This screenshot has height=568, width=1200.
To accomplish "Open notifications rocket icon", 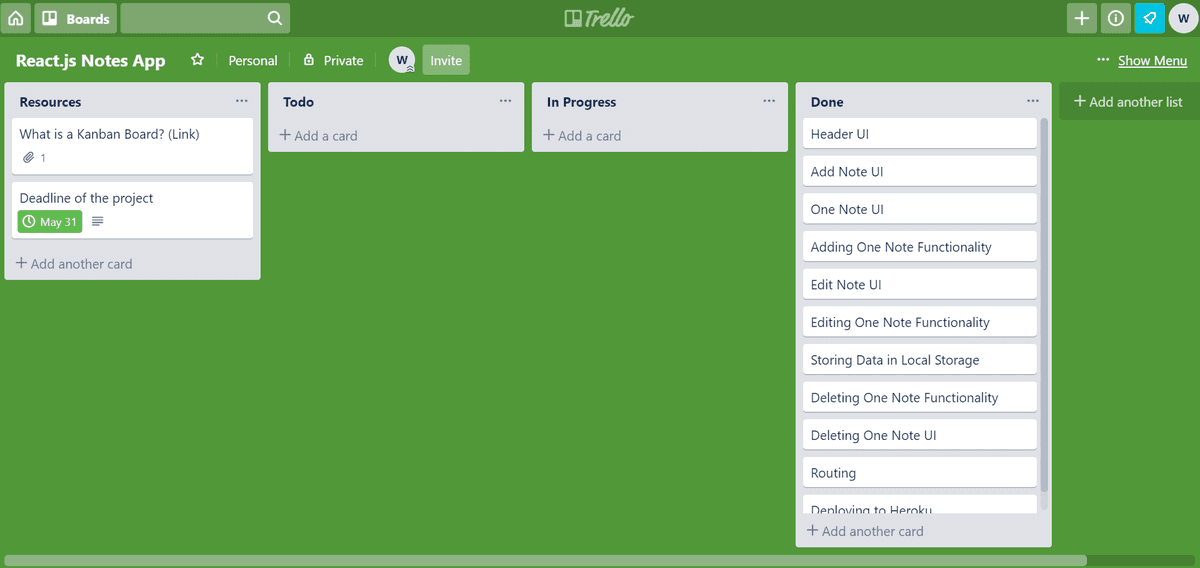I will 1149,18.
